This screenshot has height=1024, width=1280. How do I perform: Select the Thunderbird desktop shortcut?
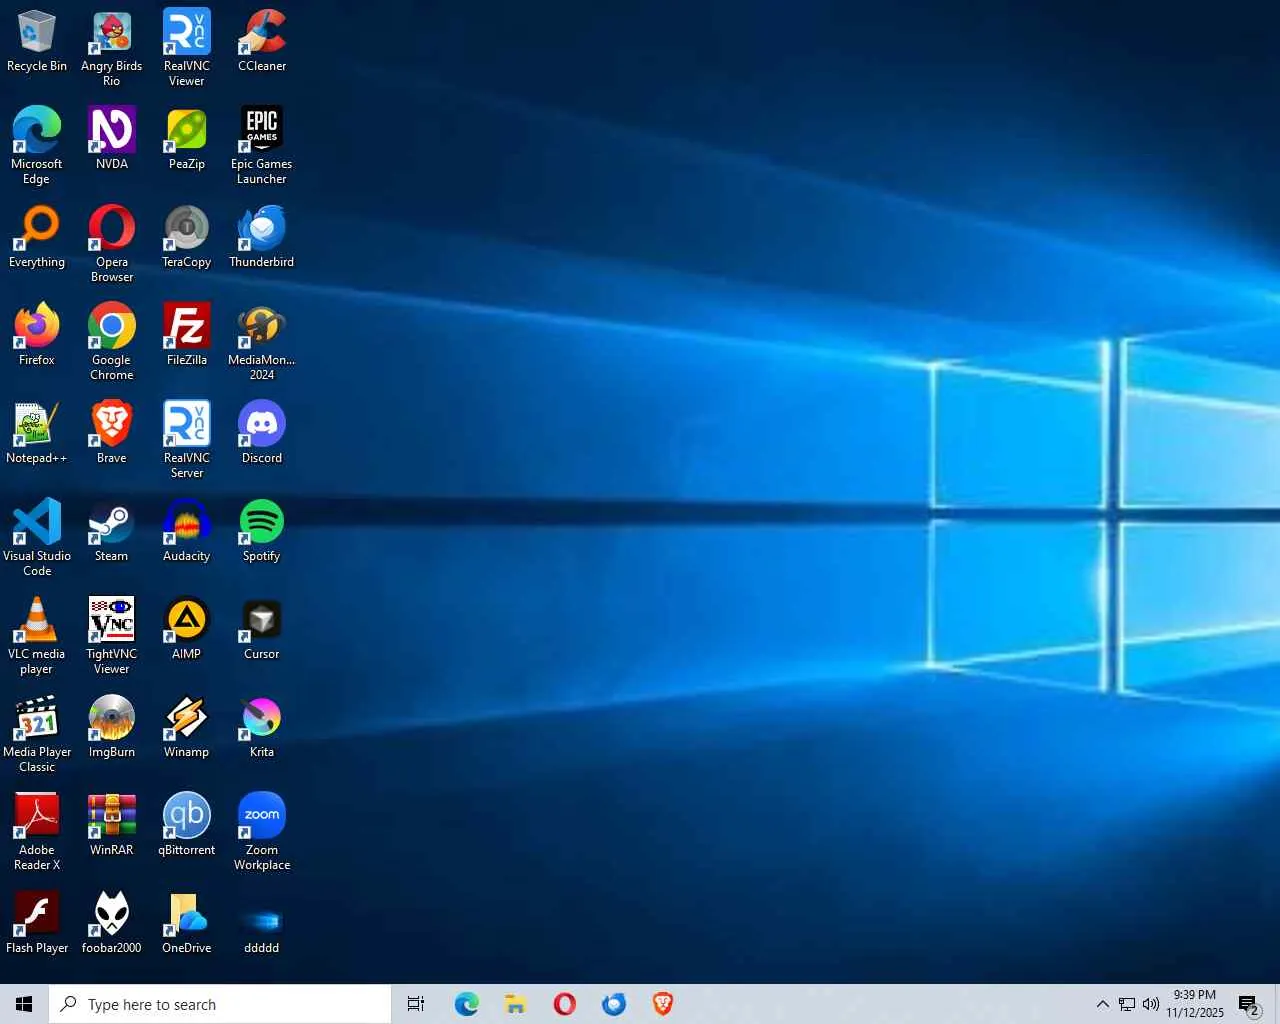pos(262,236)
